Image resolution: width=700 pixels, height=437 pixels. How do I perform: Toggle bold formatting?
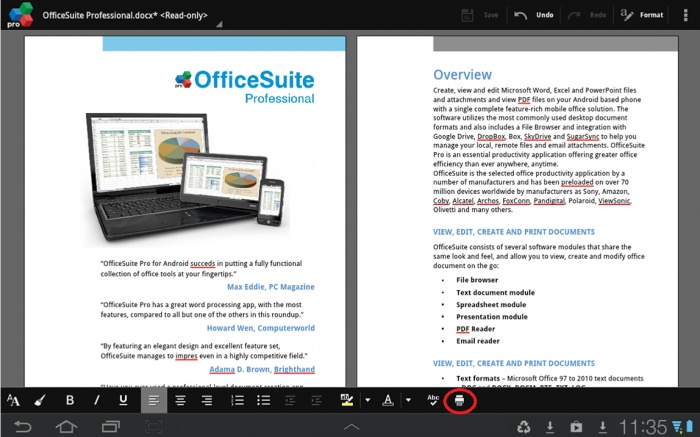tap(70, 400)
